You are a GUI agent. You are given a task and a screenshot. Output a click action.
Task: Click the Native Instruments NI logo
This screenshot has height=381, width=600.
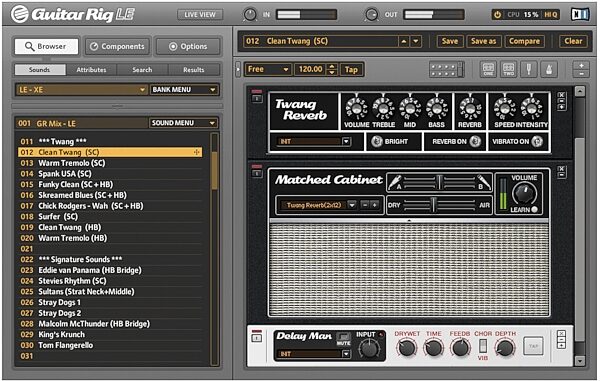pyautogui.click(x=580, y=15)
